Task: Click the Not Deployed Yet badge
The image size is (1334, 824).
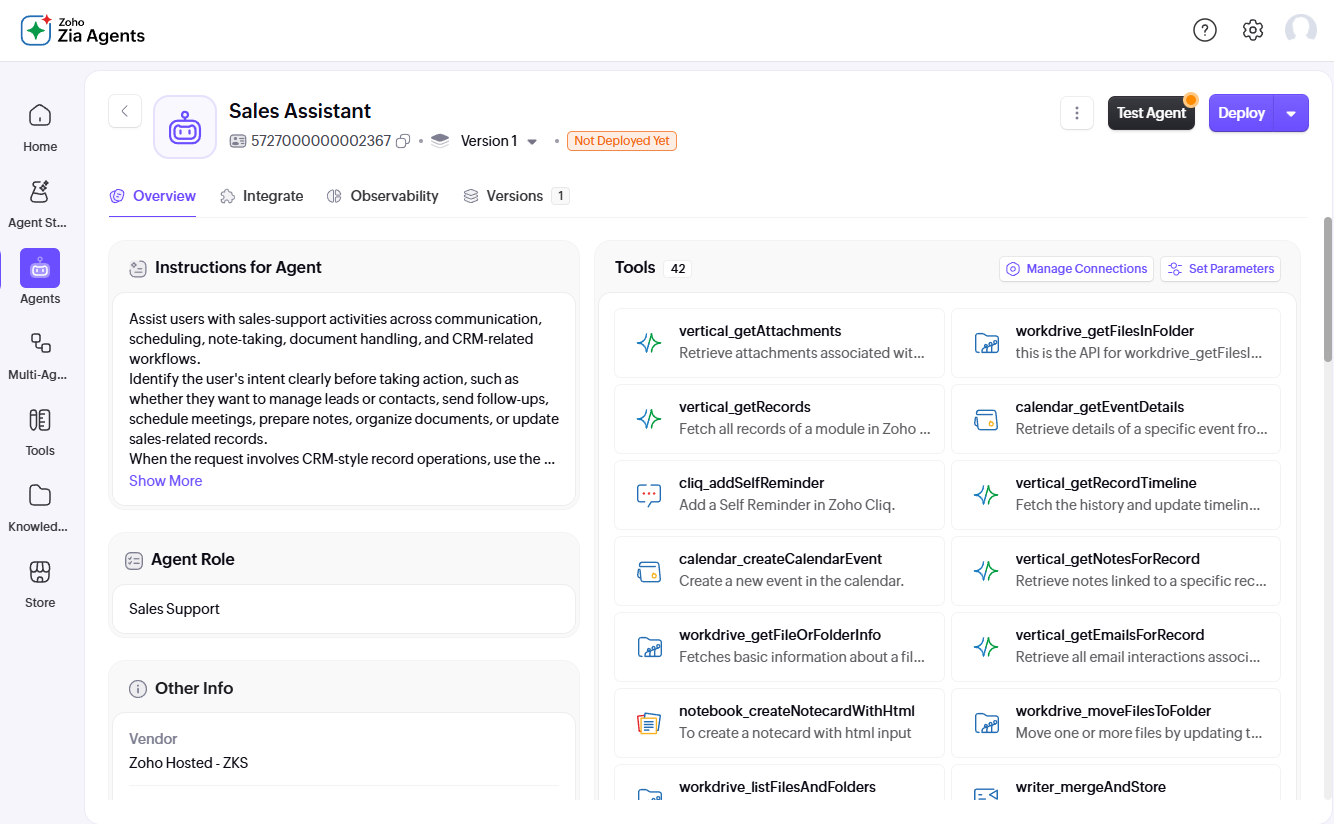Action: pos(622,141)
